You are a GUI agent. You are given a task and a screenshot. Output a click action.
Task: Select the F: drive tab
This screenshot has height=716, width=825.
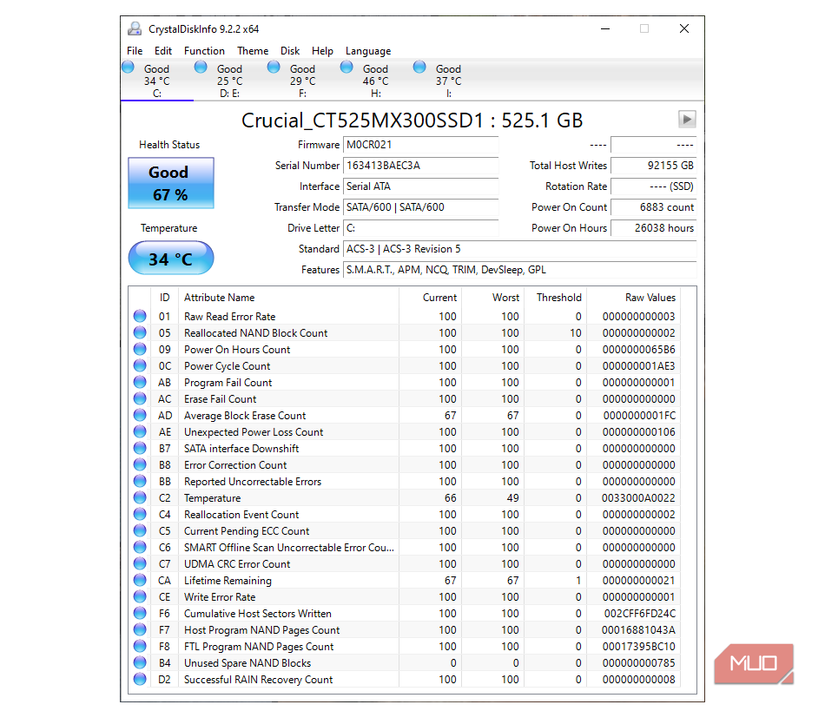[303, 80]
